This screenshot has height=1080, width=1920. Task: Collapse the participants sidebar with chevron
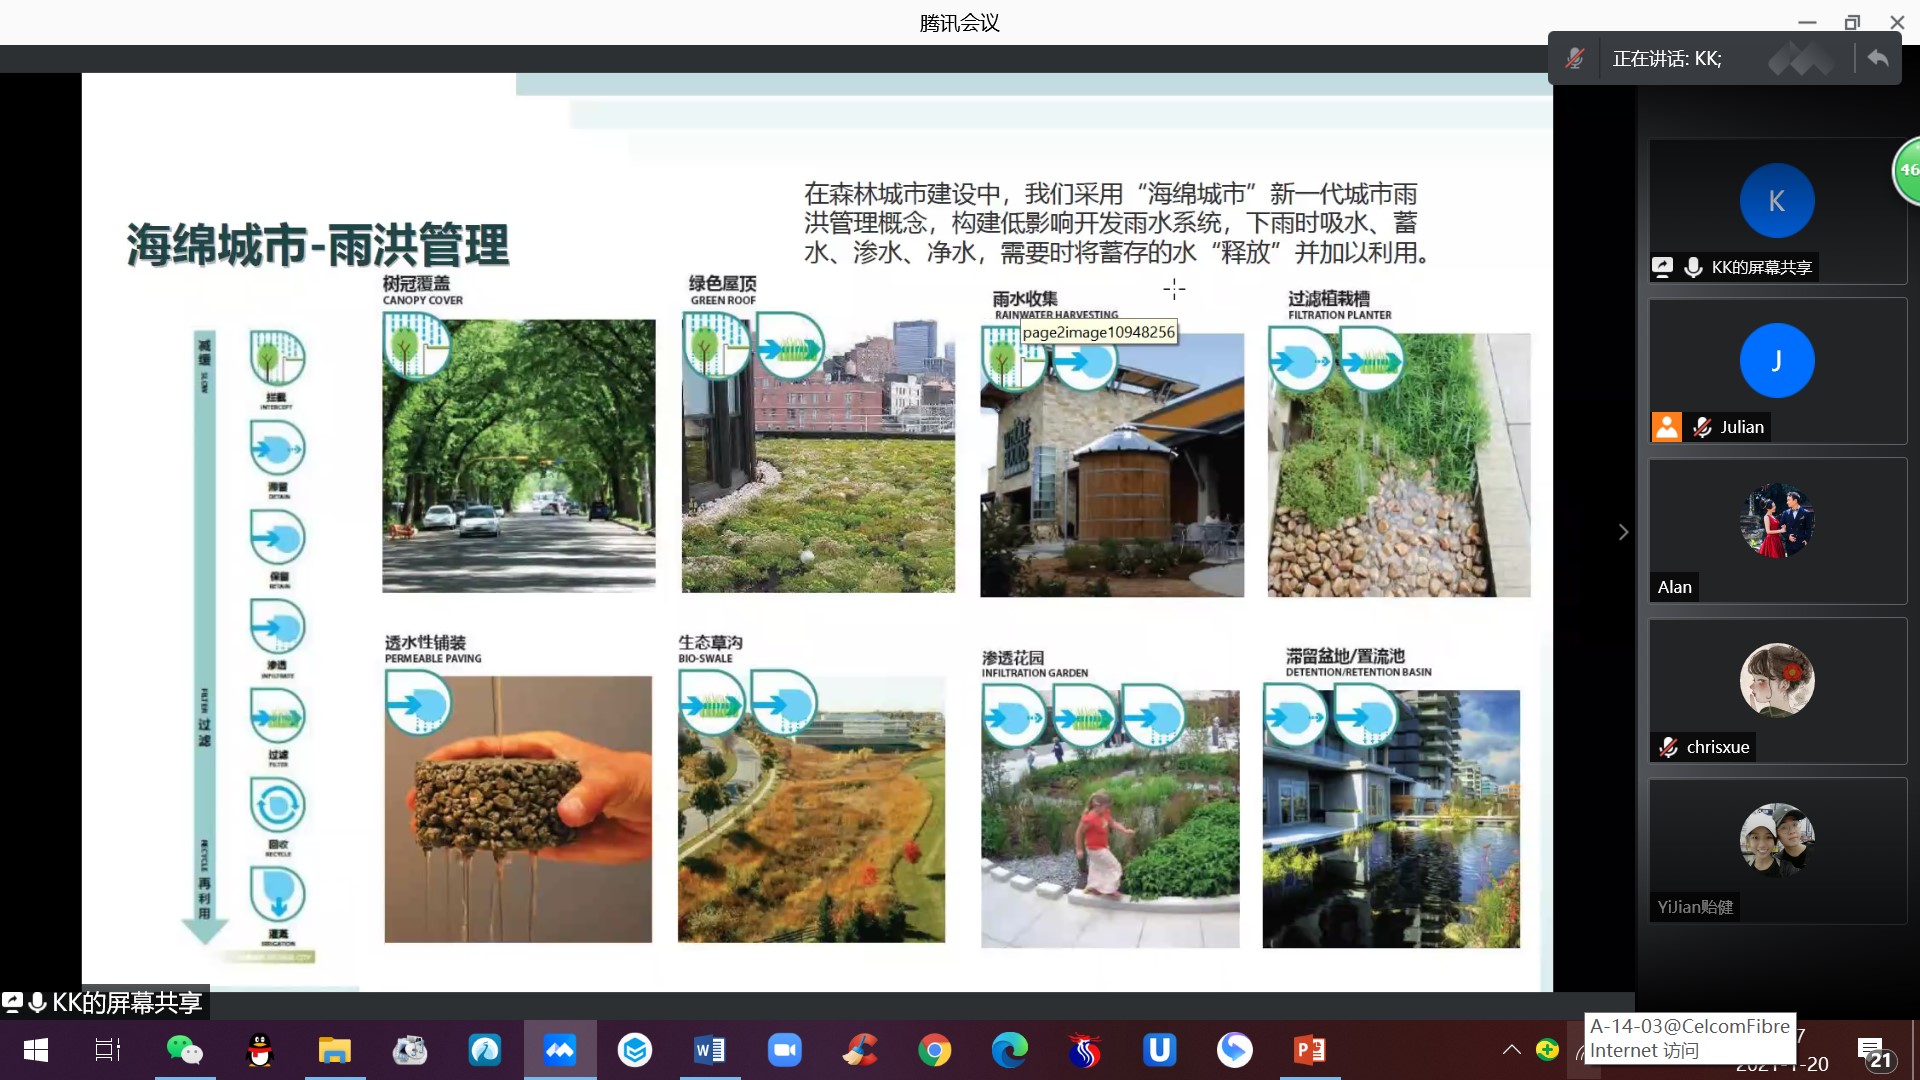(1623, 532)
